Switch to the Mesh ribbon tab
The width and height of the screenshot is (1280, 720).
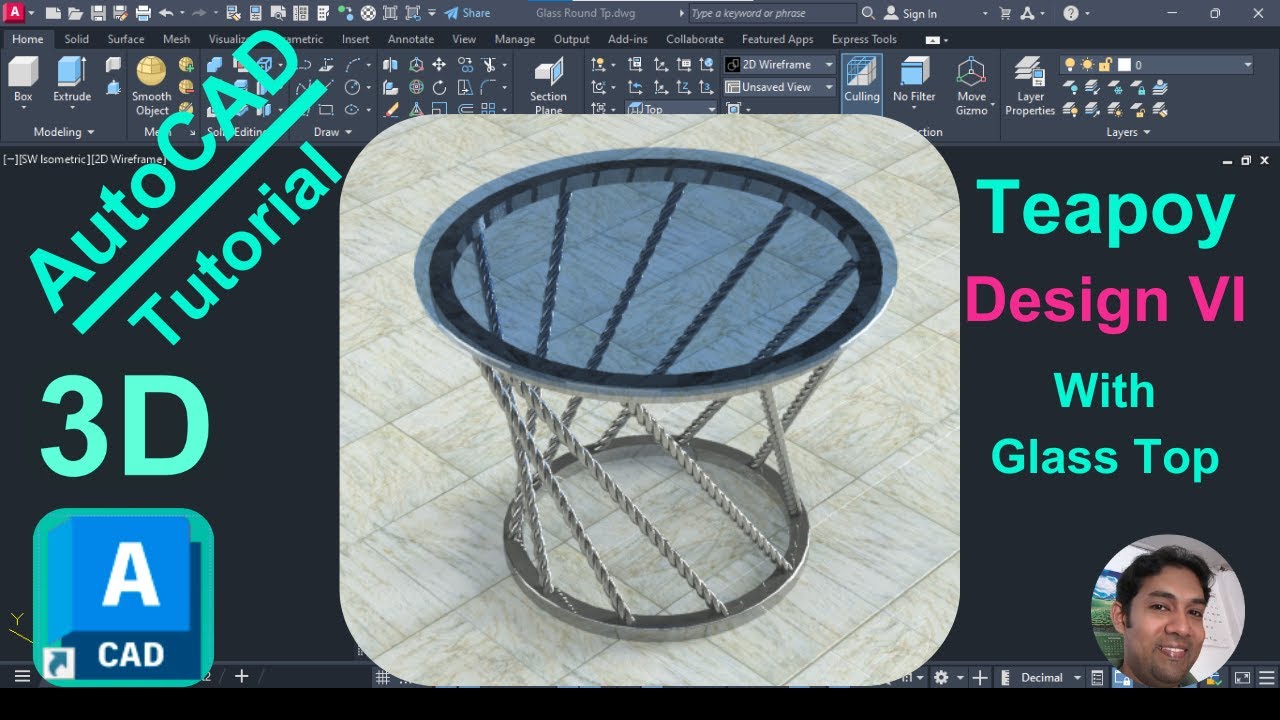click(x=176, y=39)
